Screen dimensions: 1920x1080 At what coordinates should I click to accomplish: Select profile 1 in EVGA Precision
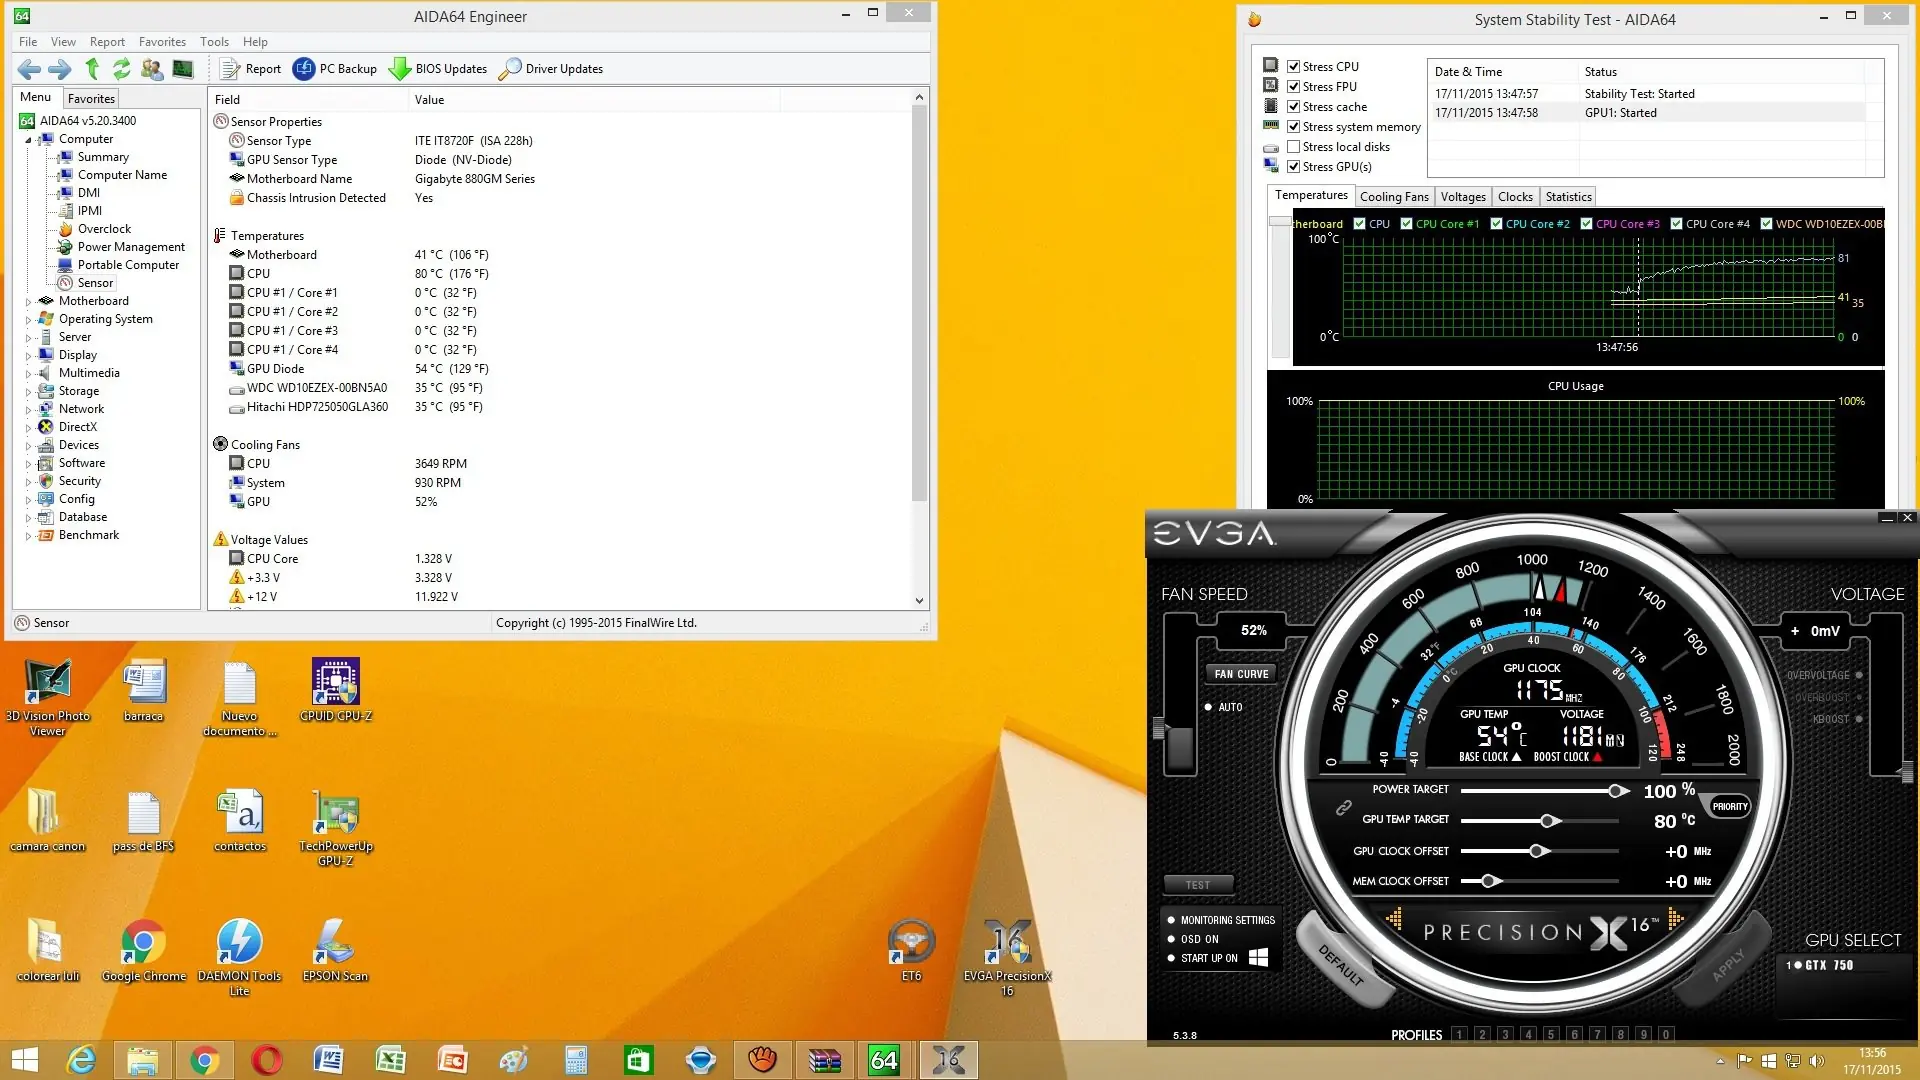(1459, 1035)
